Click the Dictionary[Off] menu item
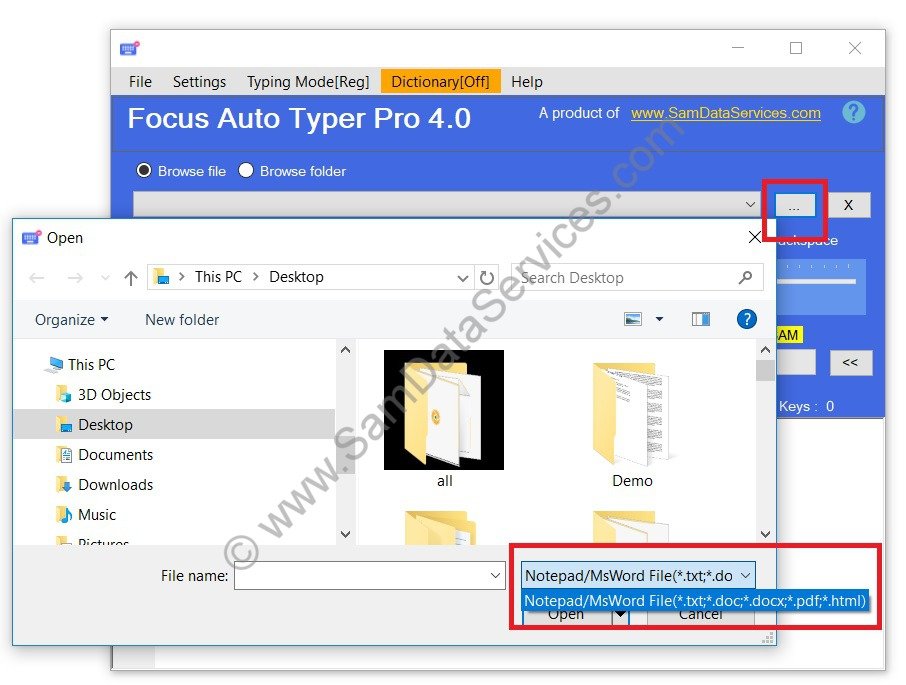Screen dimensions: 906x685 (x=441, y=81)
